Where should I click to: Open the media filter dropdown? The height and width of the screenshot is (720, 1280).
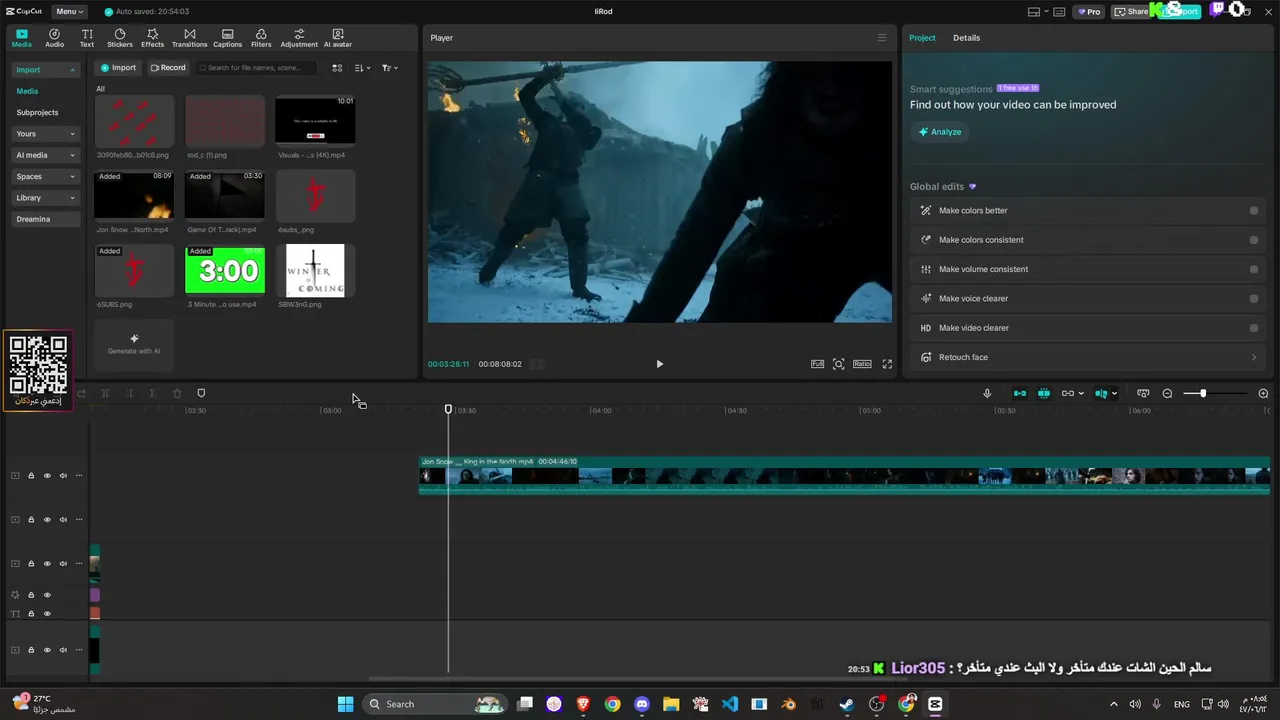pos(389,68)
